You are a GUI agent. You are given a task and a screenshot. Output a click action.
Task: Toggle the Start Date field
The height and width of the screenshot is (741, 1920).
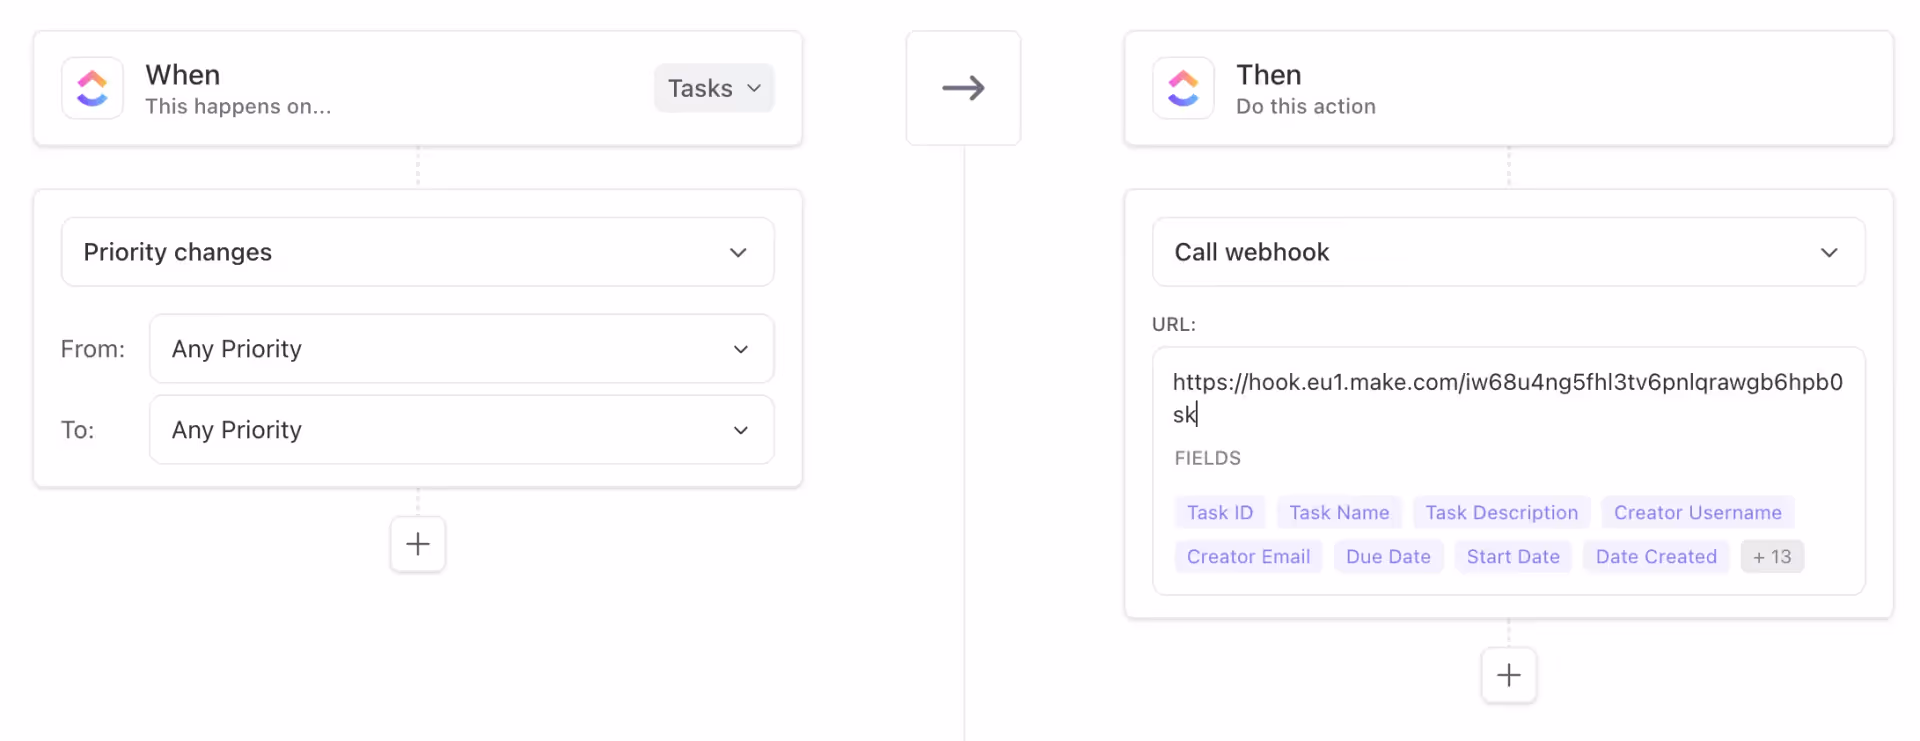[x=1513, y=556]
